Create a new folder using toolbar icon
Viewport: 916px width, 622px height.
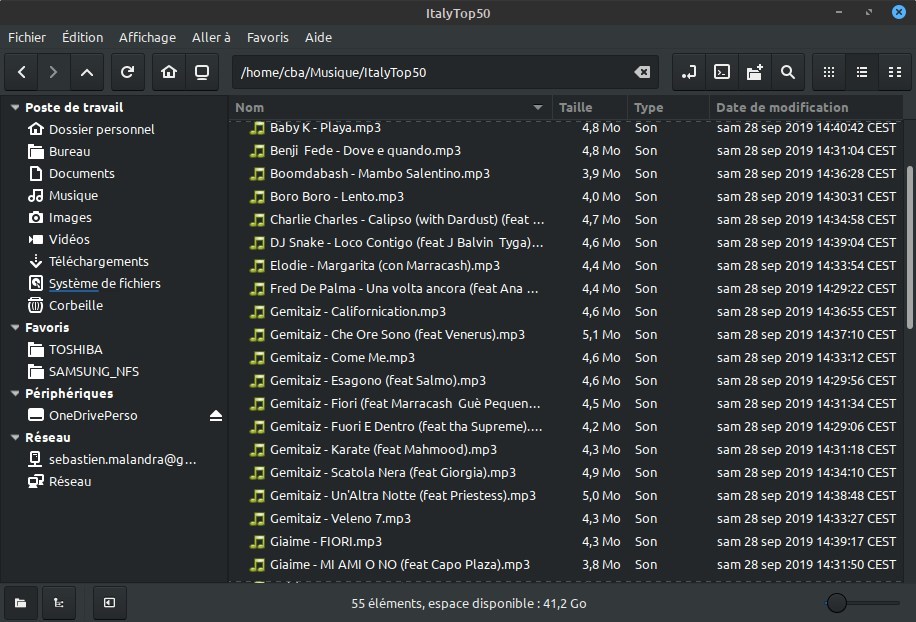(x=754, y=72)
